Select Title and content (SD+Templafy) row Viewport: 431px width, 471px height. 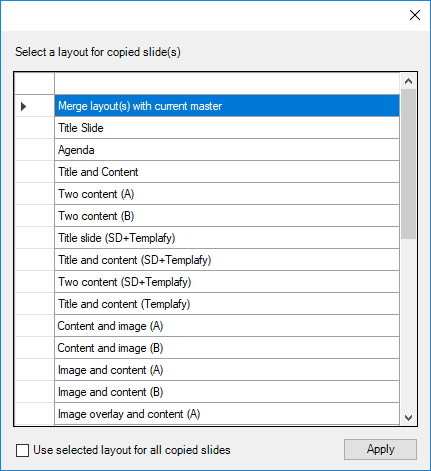point(227,260)
